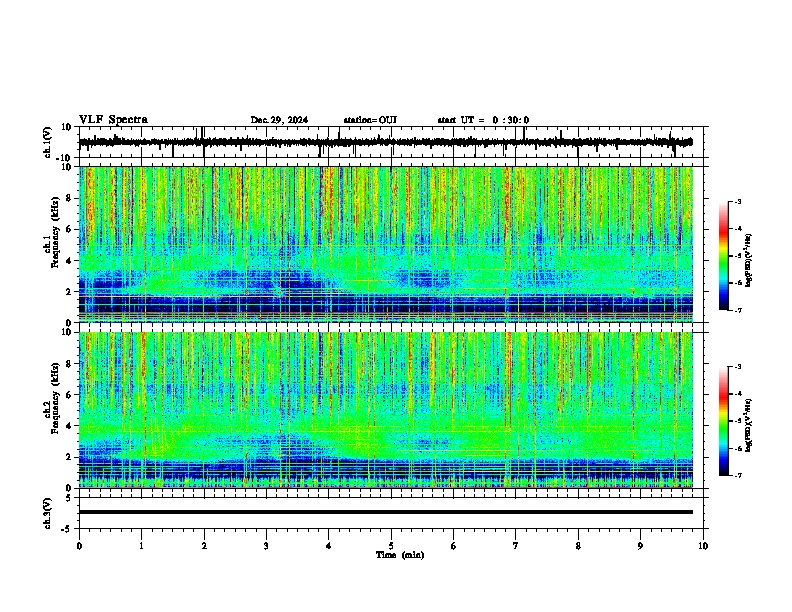Click the ch.1 "Frequency (kHz)" axis label
792x612 pixels.
point(55,234)
